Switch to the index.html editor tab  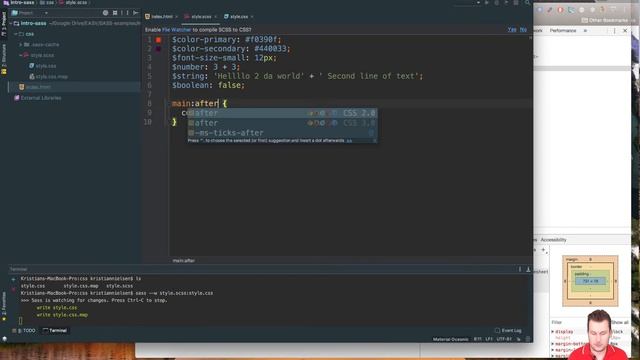point(159,17)
